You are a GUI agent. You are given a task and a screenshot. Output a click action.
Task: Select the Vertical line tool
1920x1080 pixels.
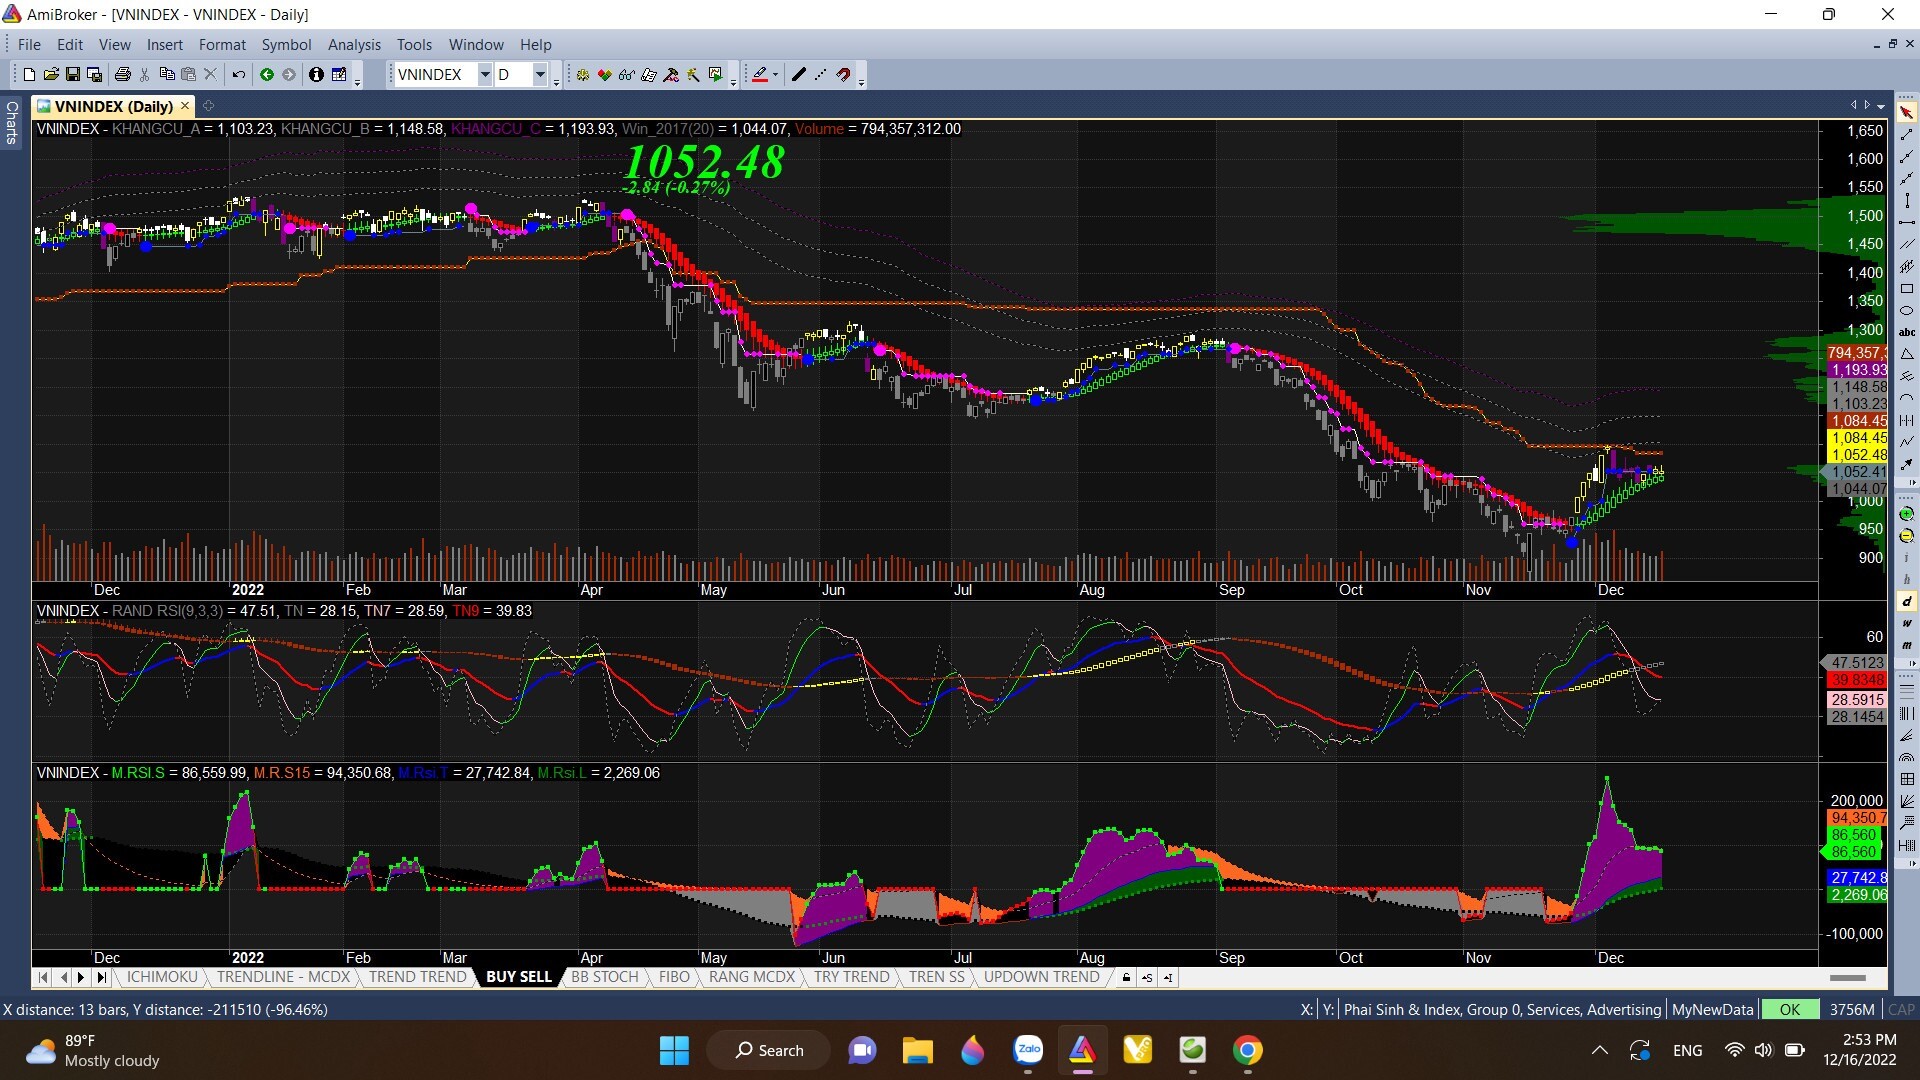(1907, 200)
